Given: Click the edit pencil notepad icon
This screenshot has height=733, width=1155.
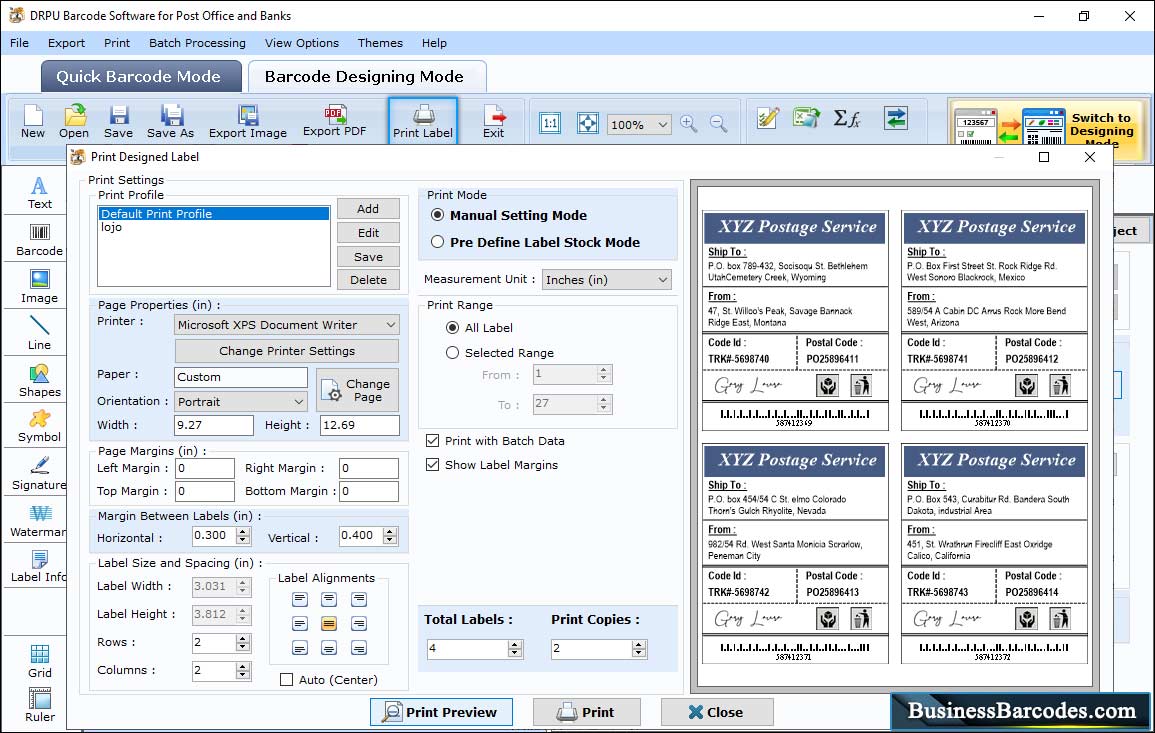Looking at the screenshot, I should click(768, 118).
